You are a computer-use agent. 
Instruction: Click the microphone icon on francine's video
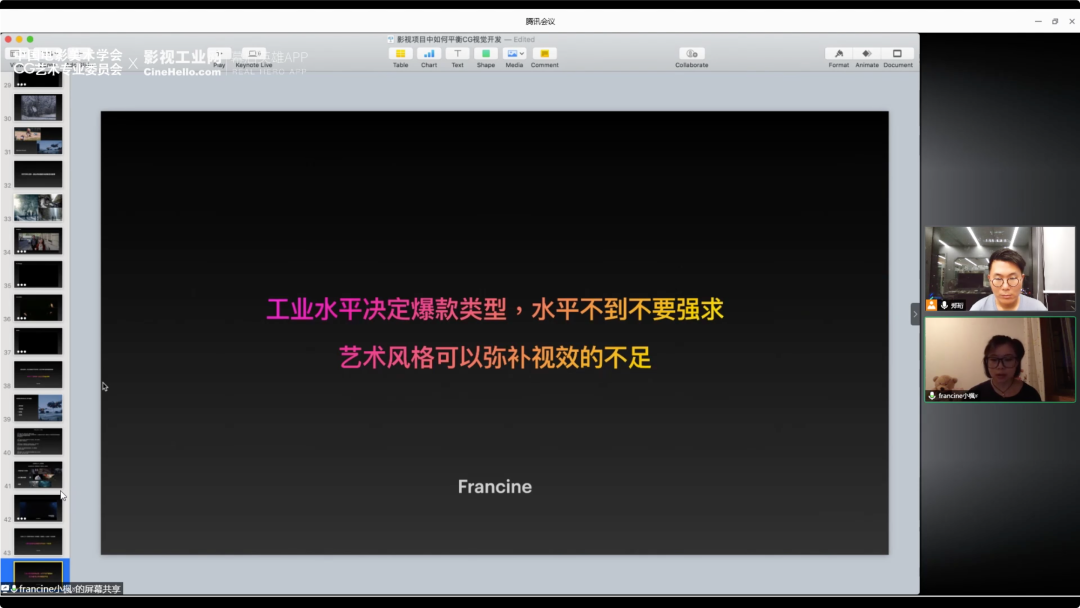point(932,396)
